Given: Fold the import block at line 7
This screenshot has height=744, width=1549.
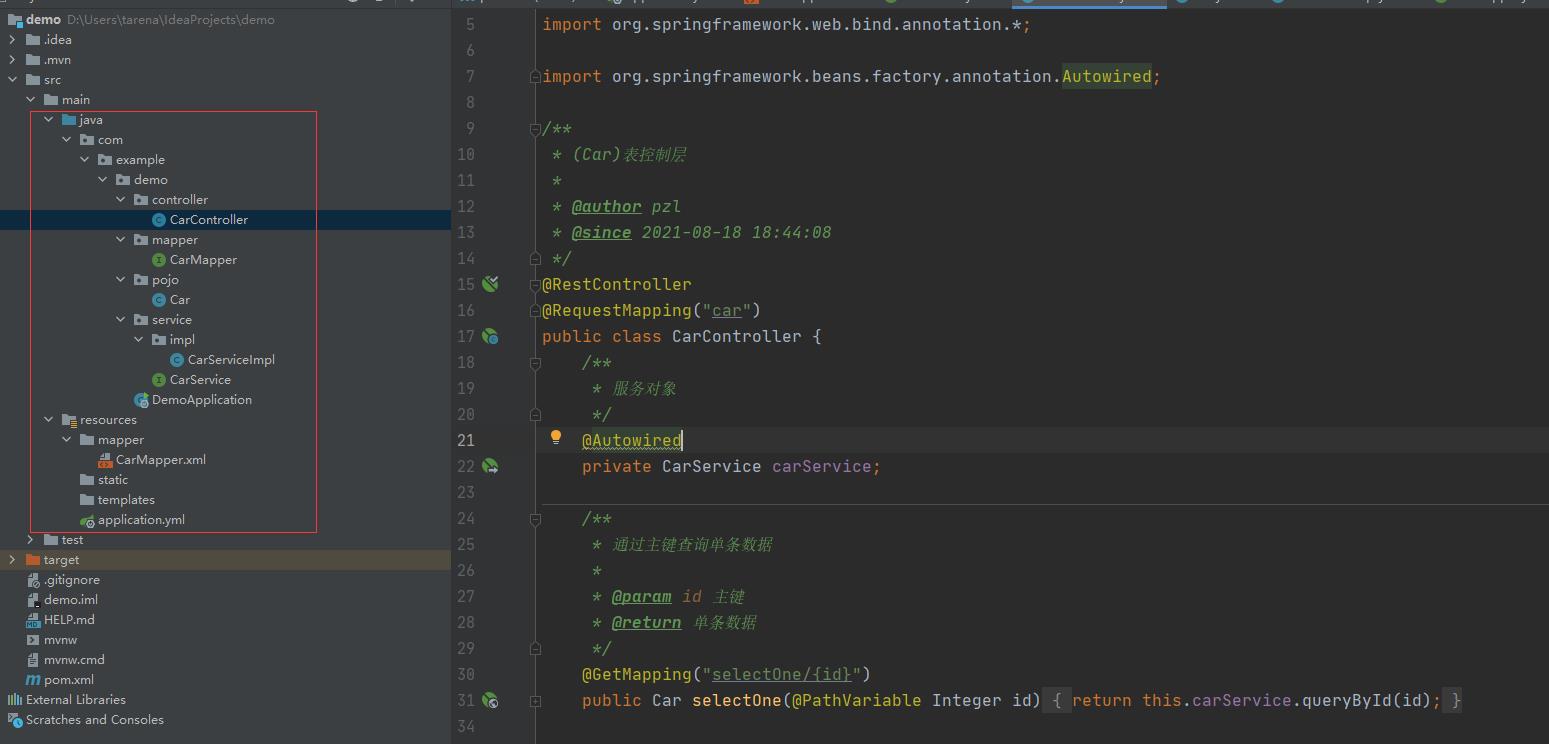Looking at the screenshot, I should click(536, 77).
